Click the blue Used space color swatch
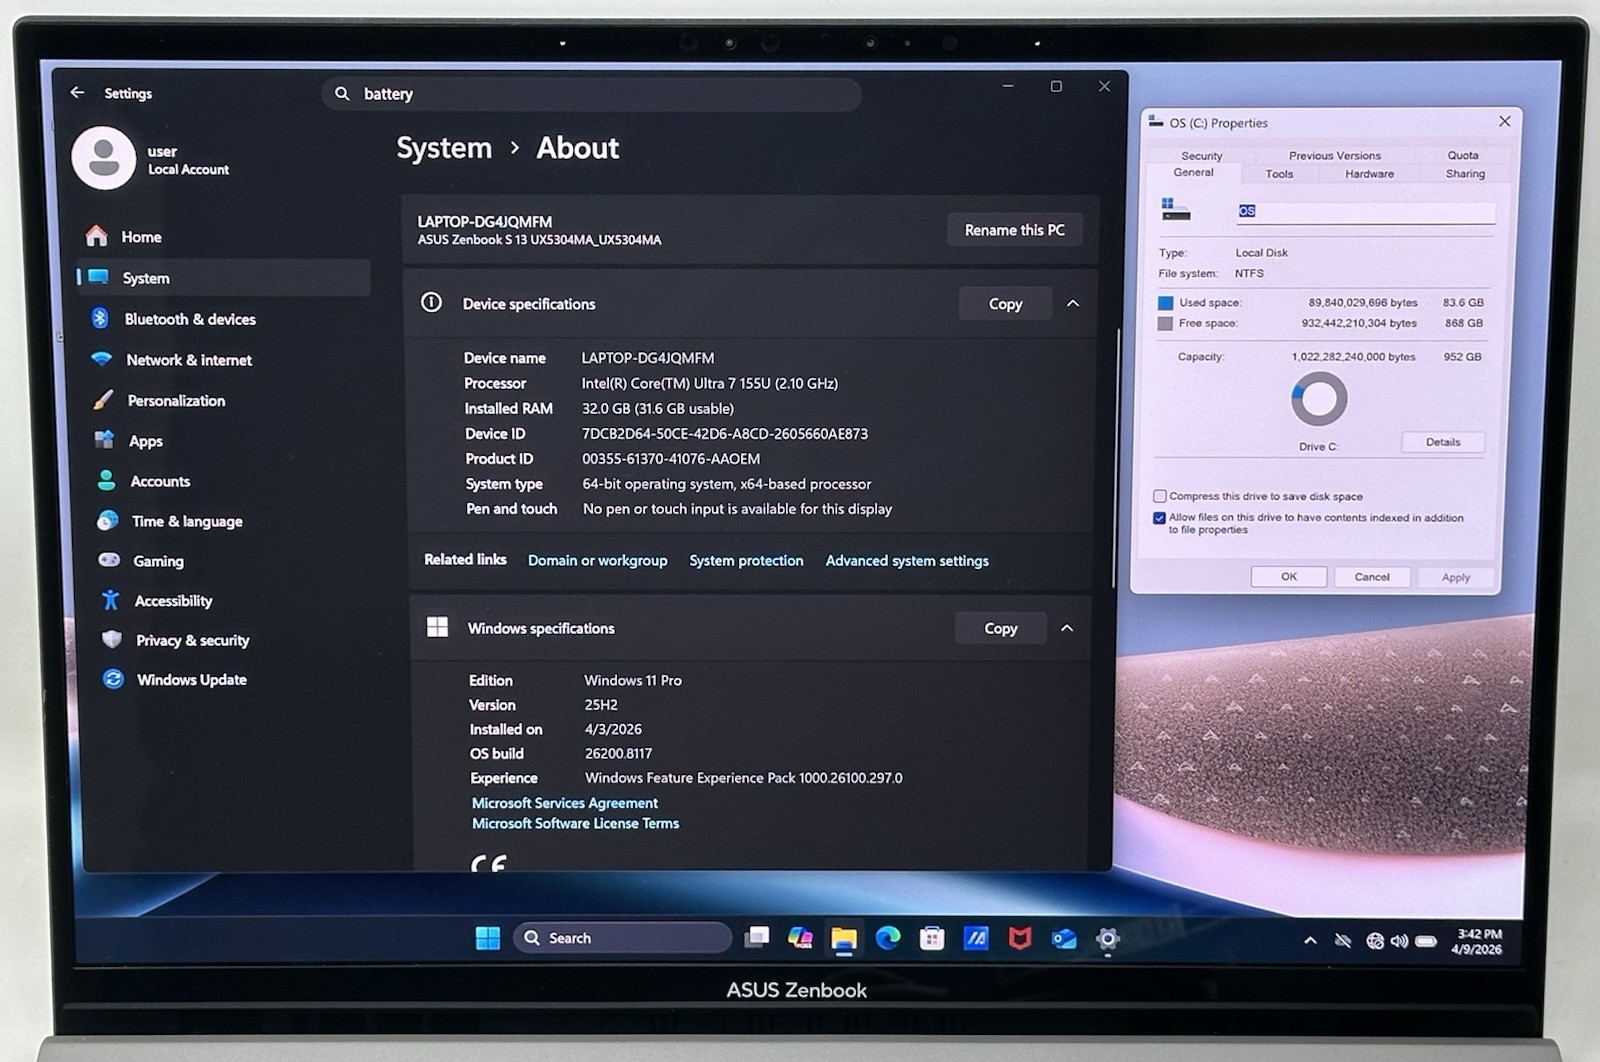The width and height of the screenshot is (1600, 1062). point(1165,303)
